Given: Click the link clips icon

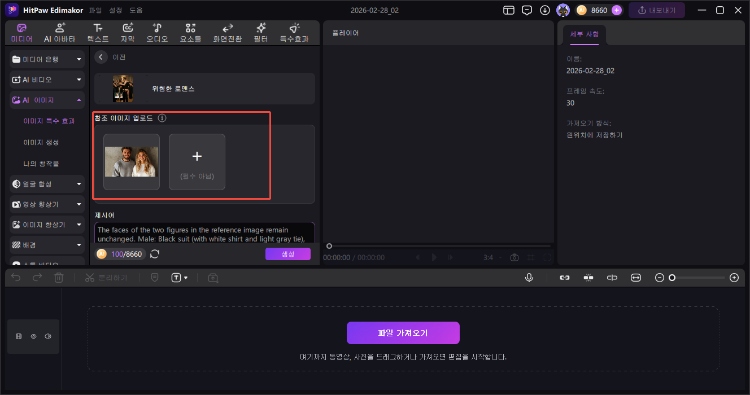Looking at the screenshot, I should (564, 278).
